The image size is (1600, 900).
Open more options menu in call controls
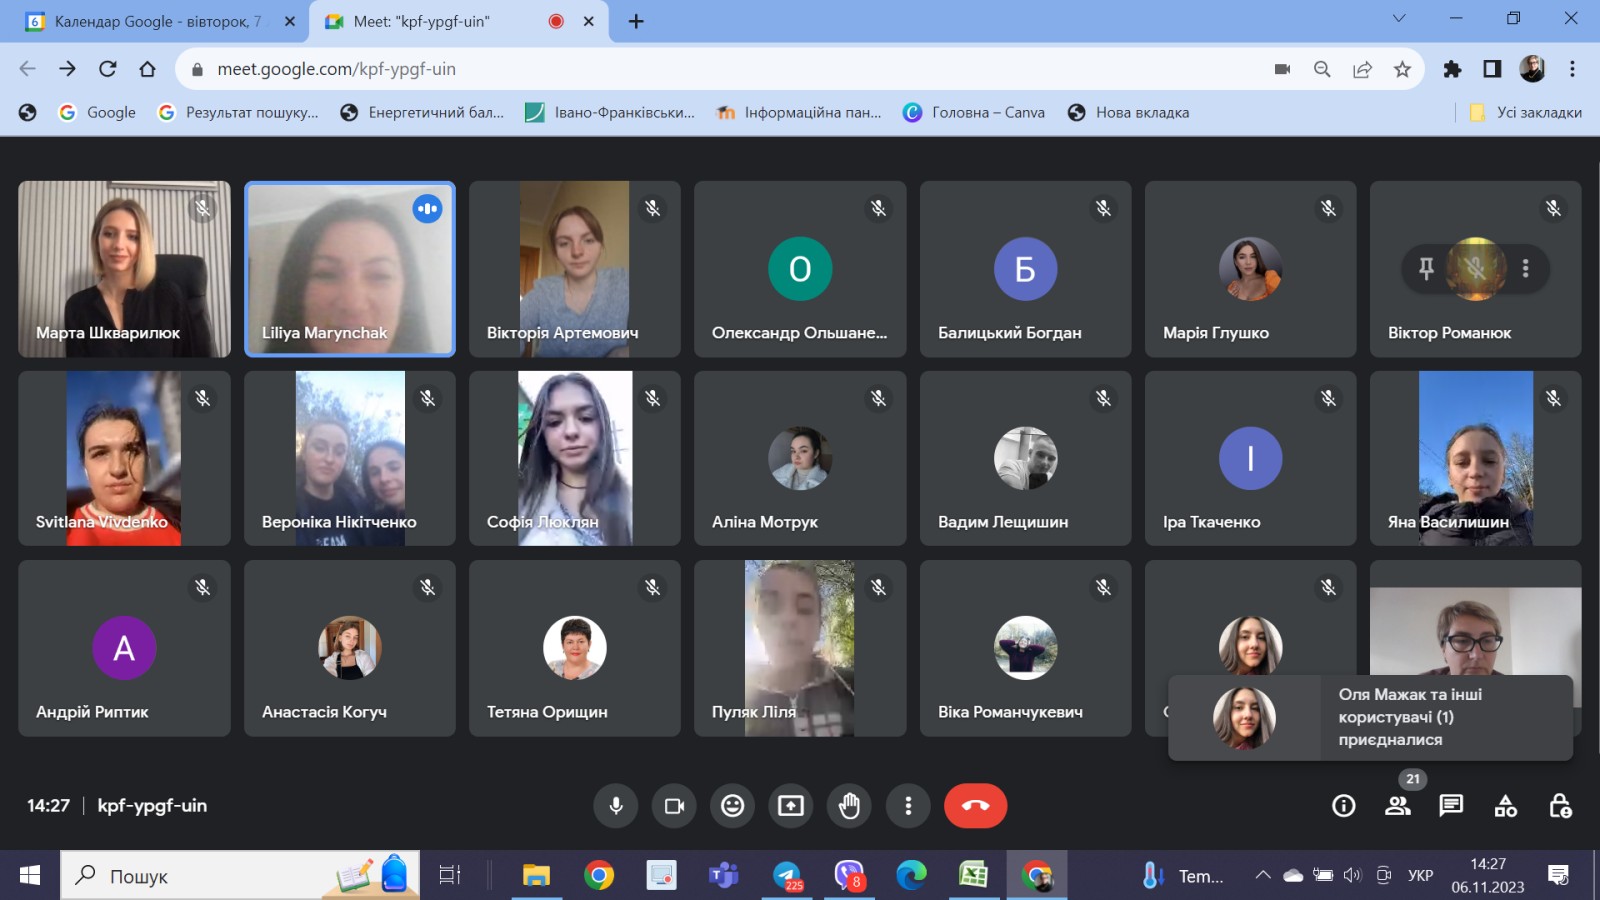908,806
